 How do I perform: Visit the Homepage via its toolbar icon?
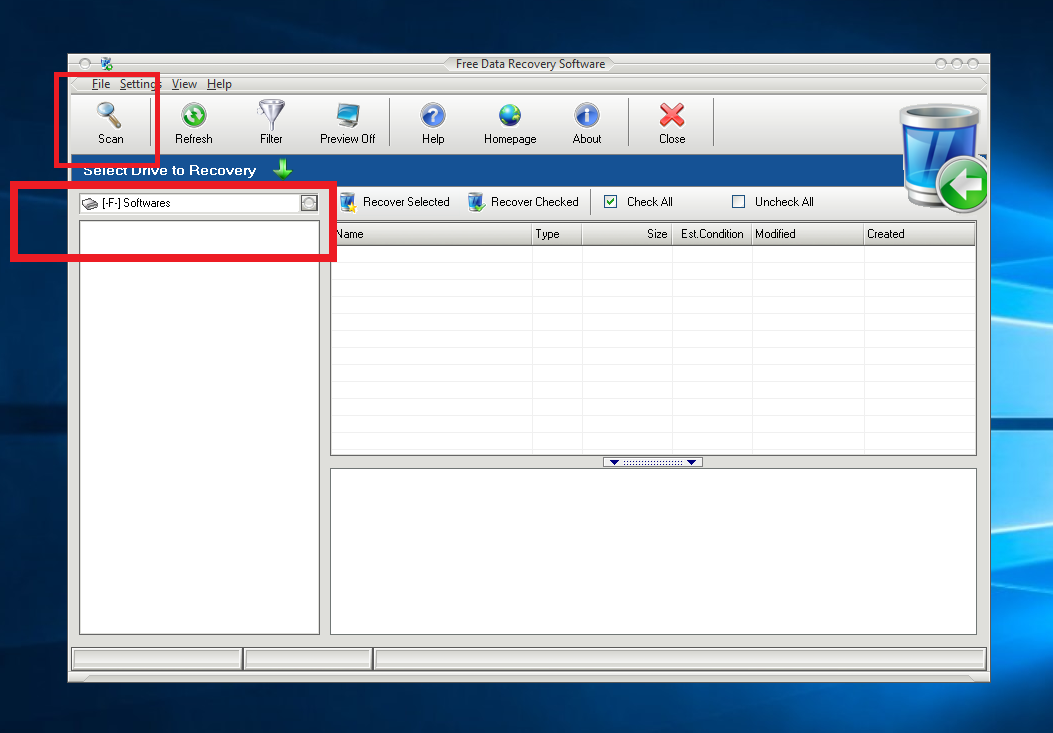pos(509,122)
